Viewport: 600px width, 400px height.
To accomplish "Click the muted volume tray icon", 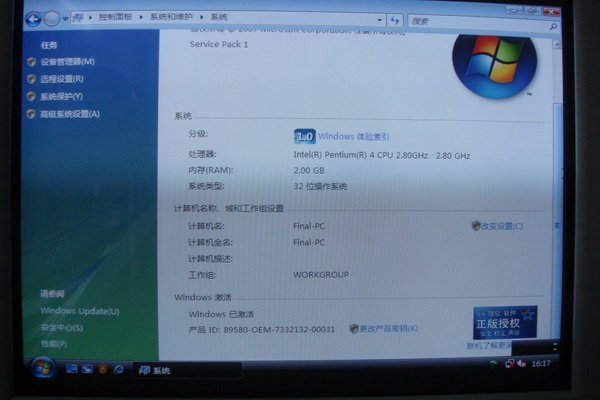I will (522, 364).
